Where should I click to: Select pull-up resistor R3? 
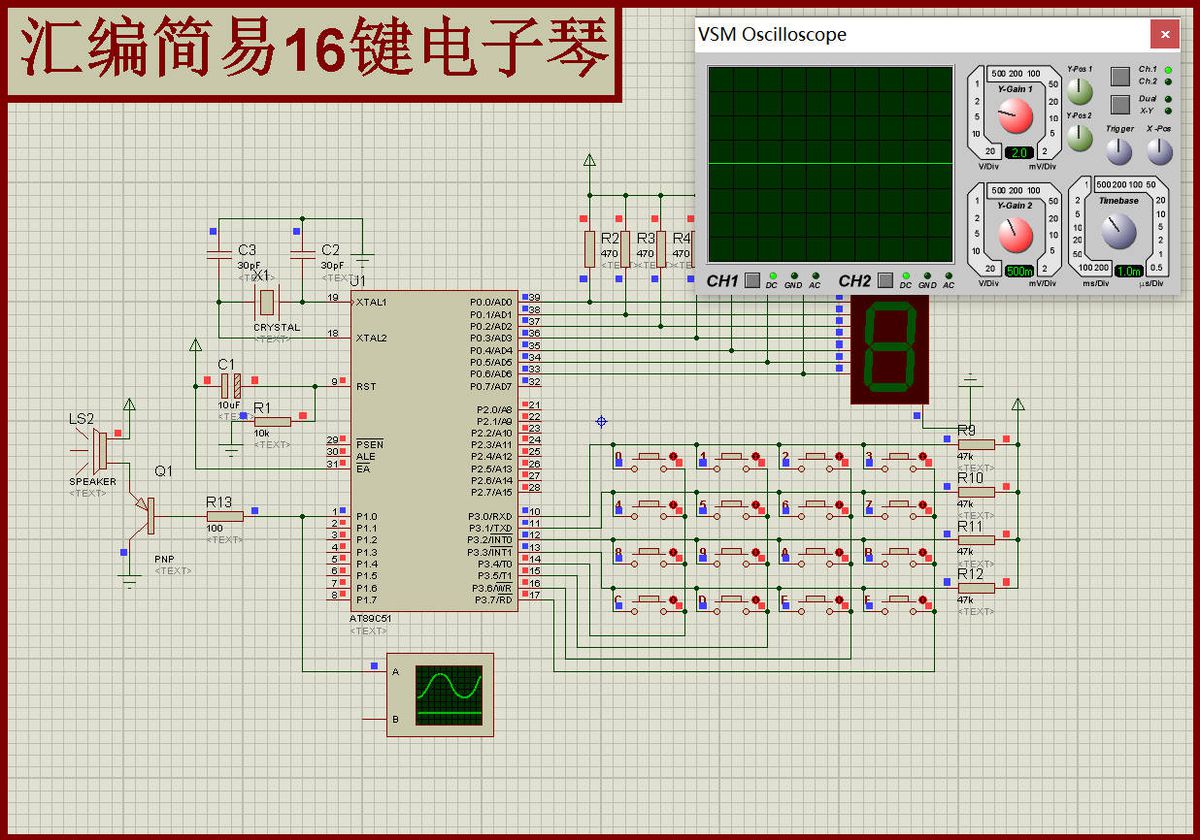click(x=625, y=248)
